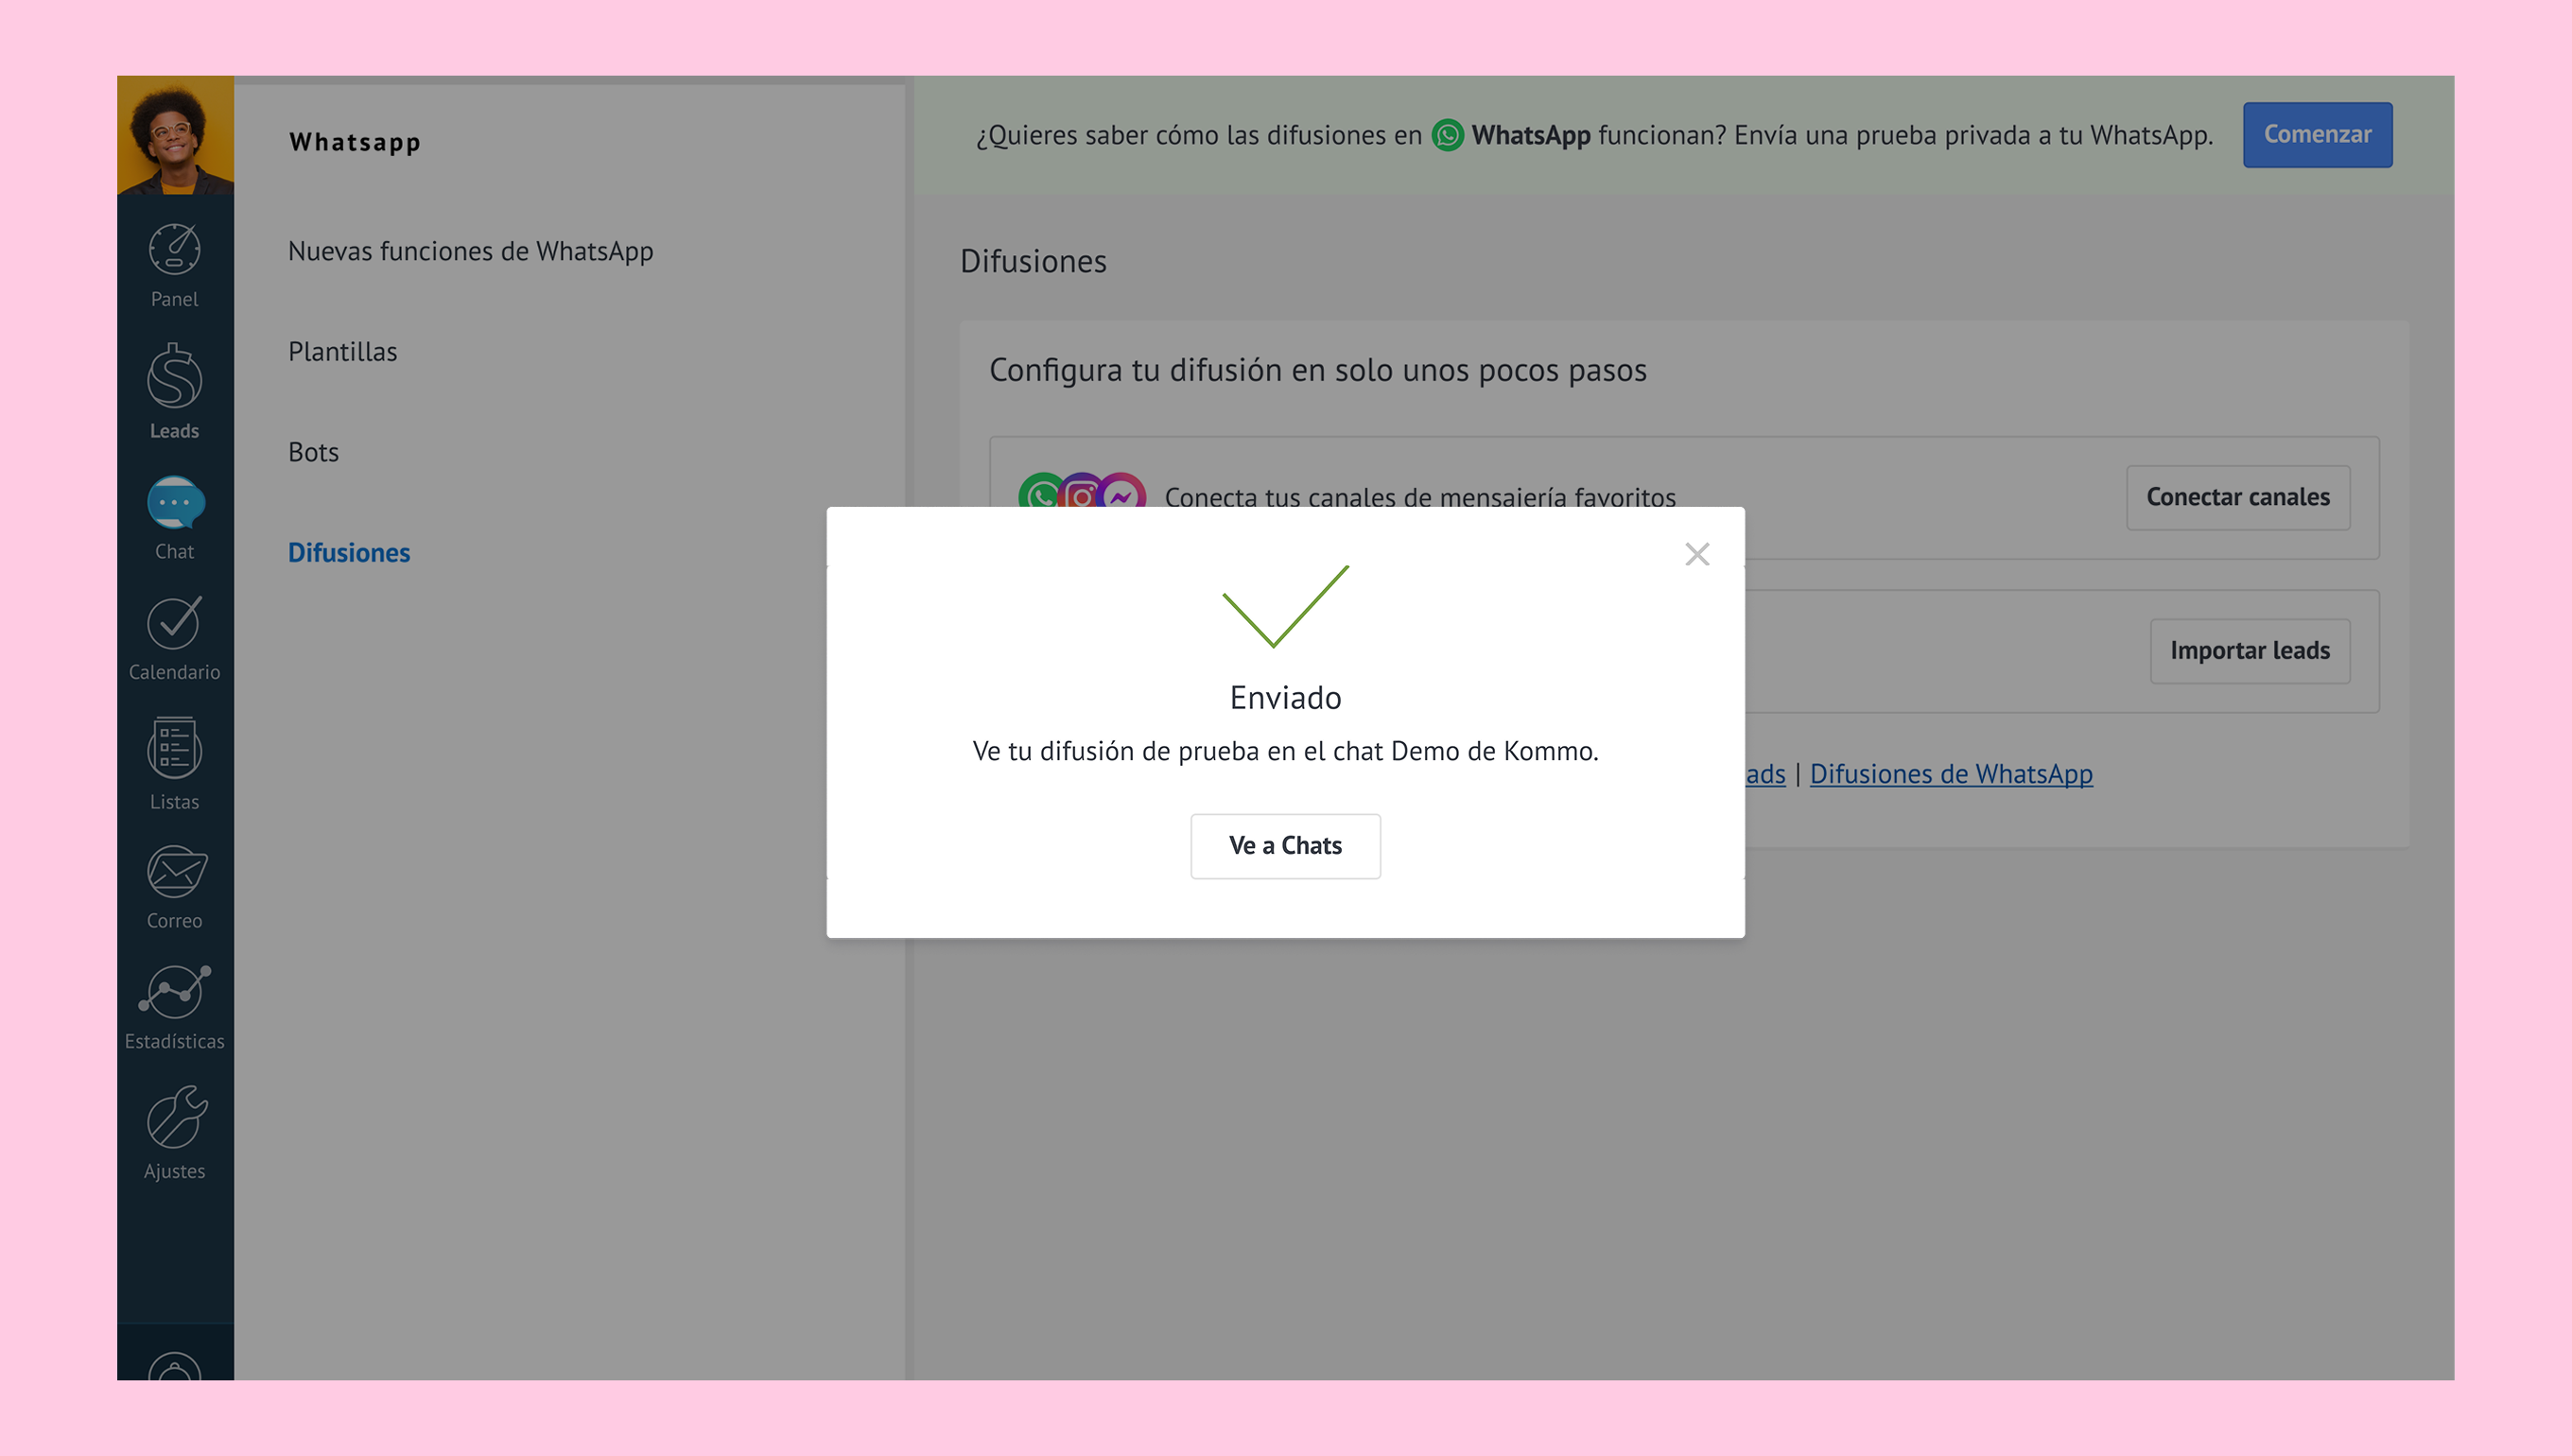Open Listas icon in sidebar
Screen dimensions: 2572x1456
click(174, 748)
